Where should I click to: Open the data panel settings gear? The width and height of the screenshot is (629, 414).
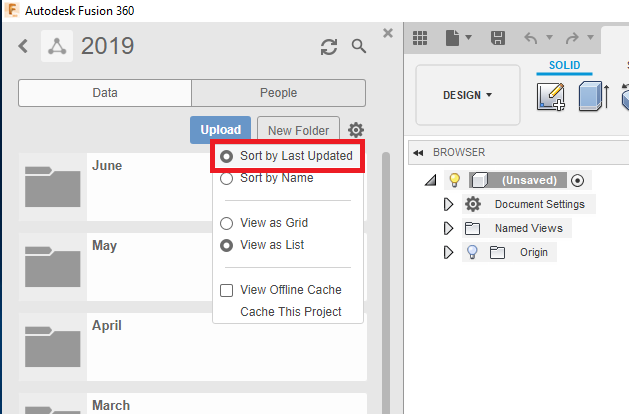[x=356, y=130]
